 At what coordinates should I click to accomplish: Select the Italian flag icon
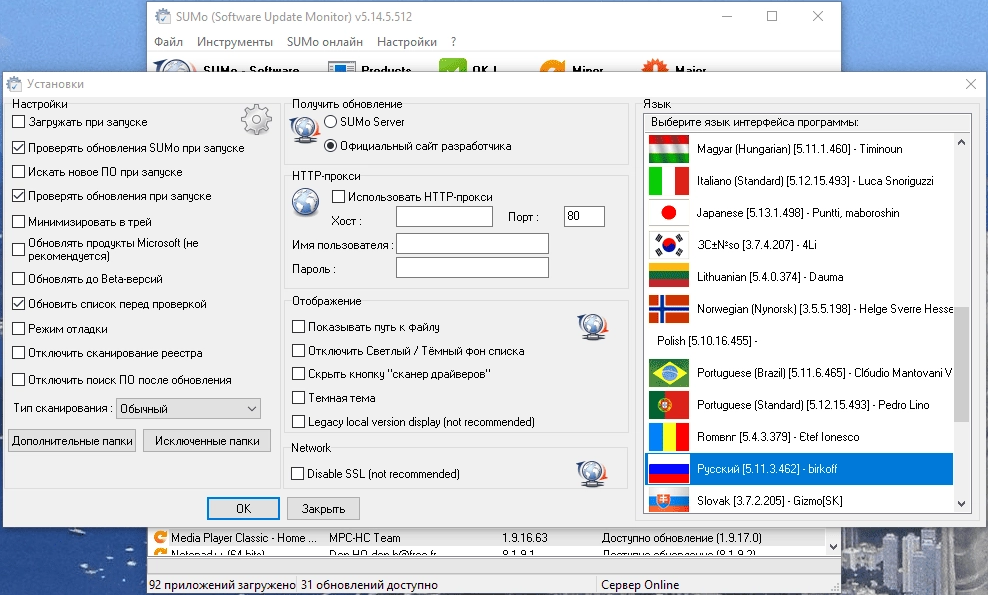(669, 181)
